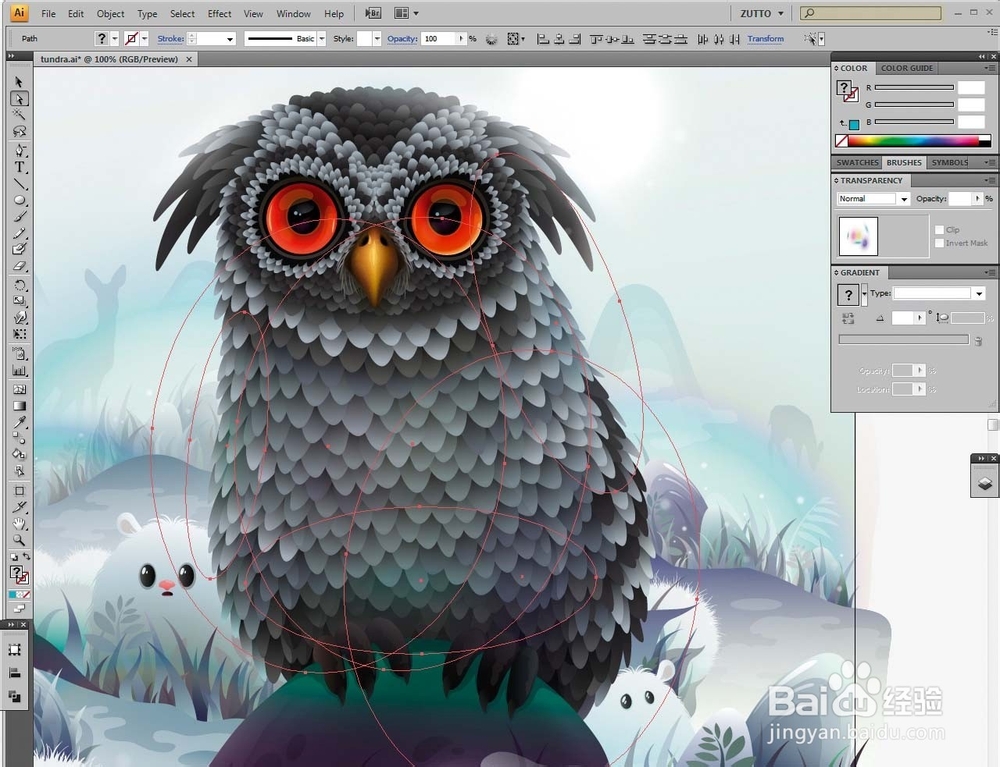Image resolution: width=1000 pixels, height=767 pixels.
Task: Select the Live Paint Bucket tool
Action: [x=19, y=455]
